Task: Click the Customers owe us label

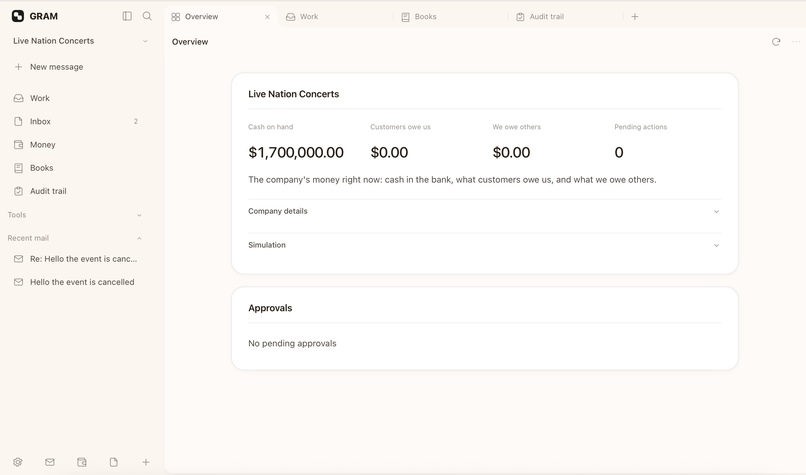Action: (400, 127)
